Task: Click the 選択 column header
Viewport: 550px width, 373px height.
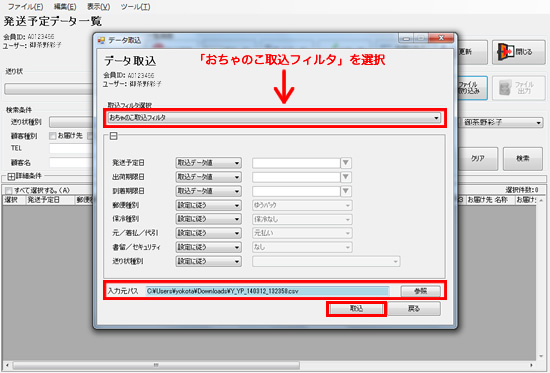Action: coord(14,200)
